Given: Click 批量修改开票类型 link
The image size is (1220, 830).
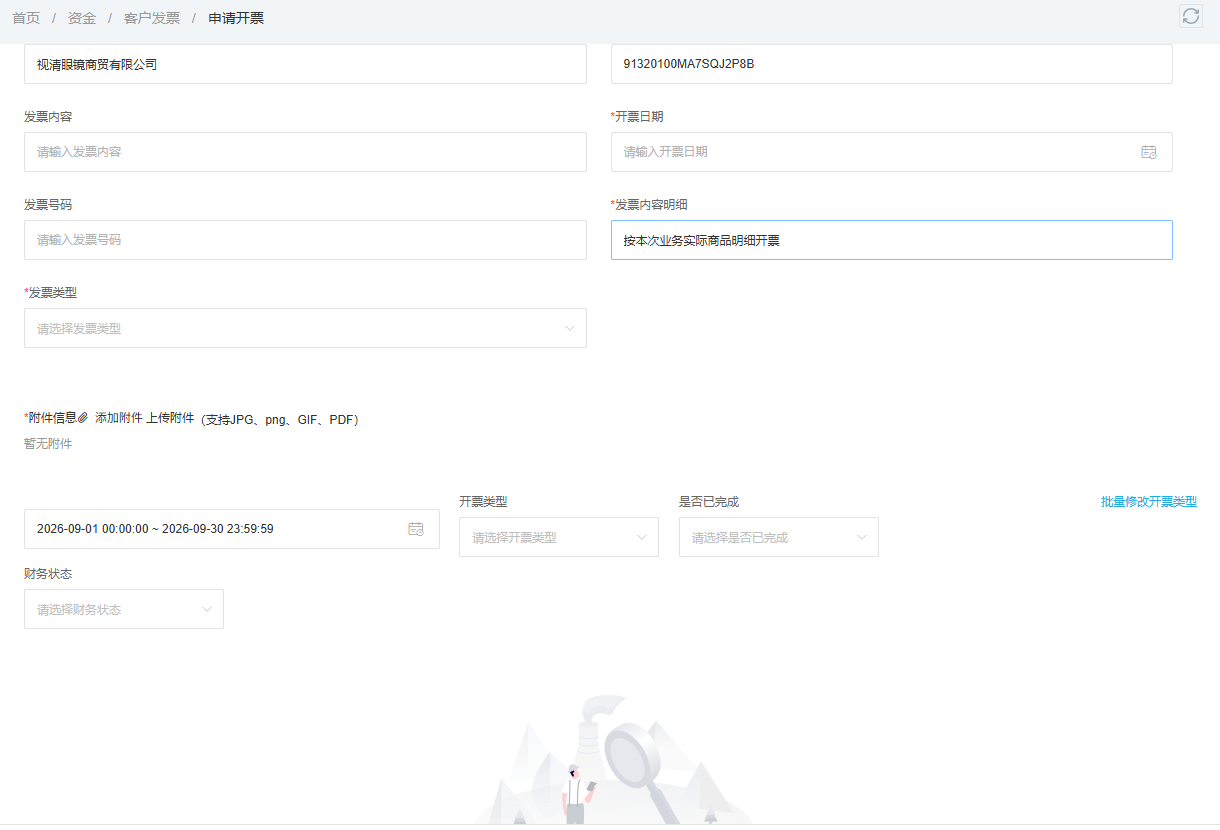Looking at the screenshot, I should click(1149, 502).
